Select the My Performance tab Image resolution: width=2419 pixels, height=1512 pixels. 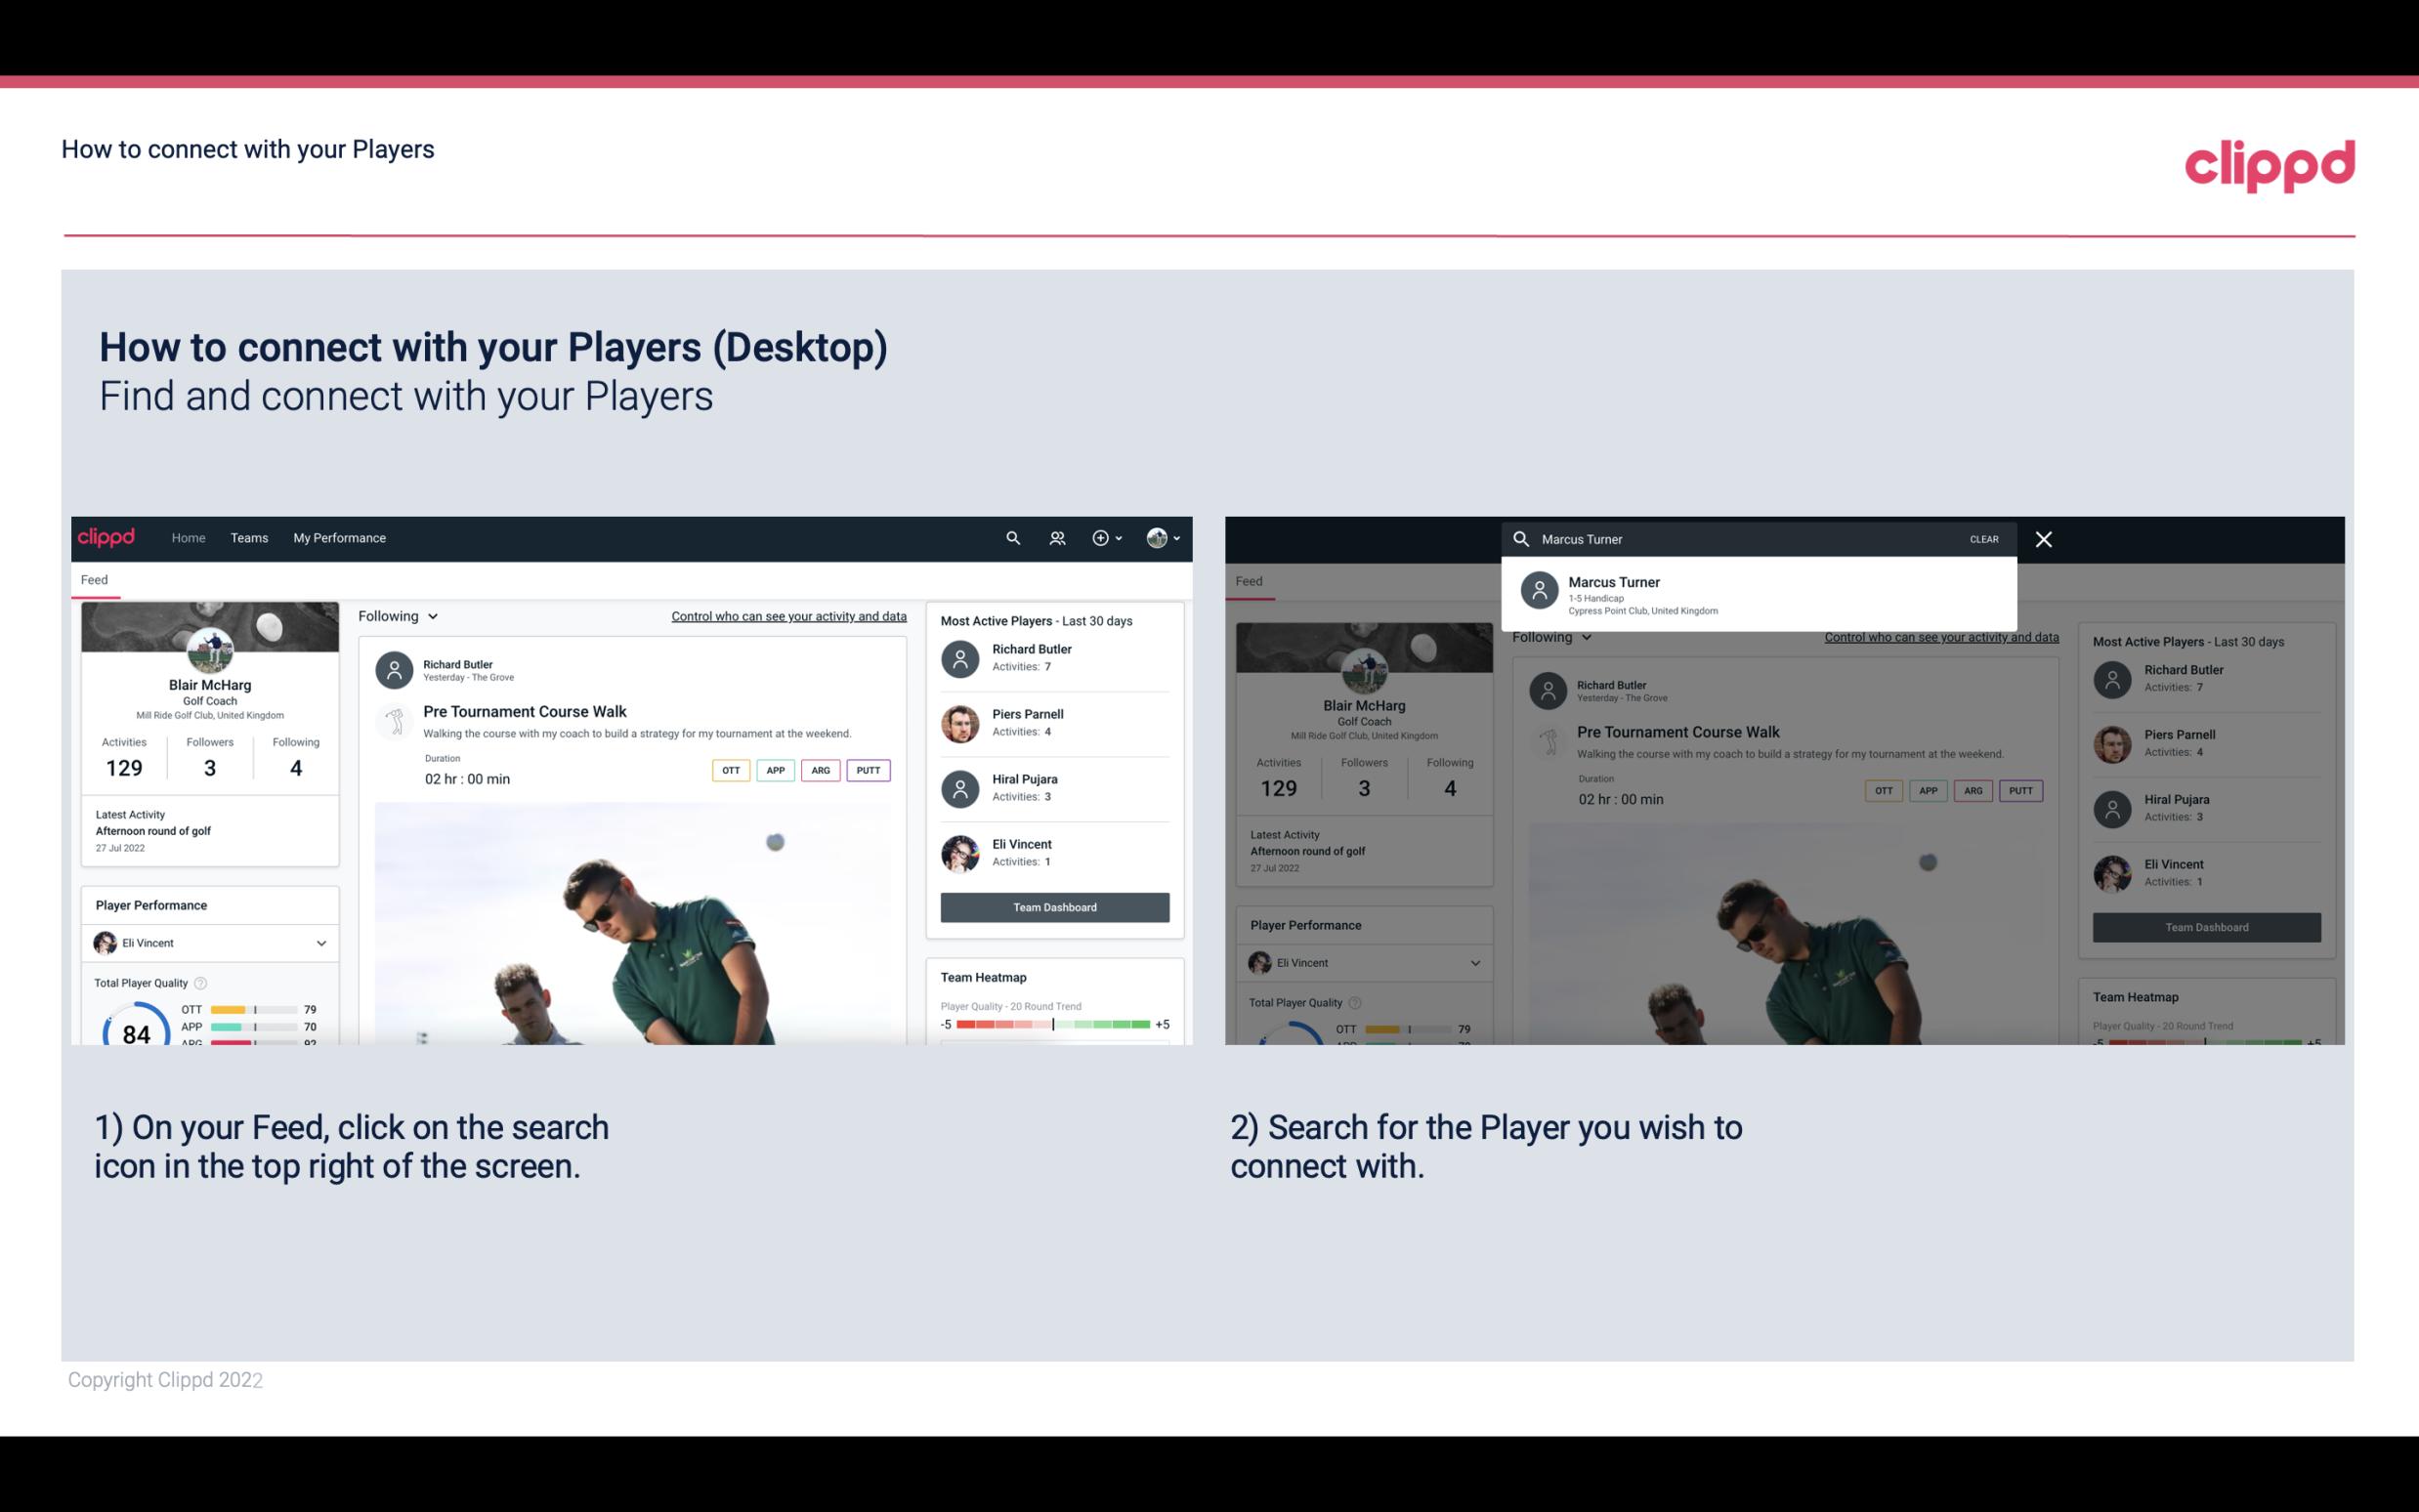tap(340, 536)
